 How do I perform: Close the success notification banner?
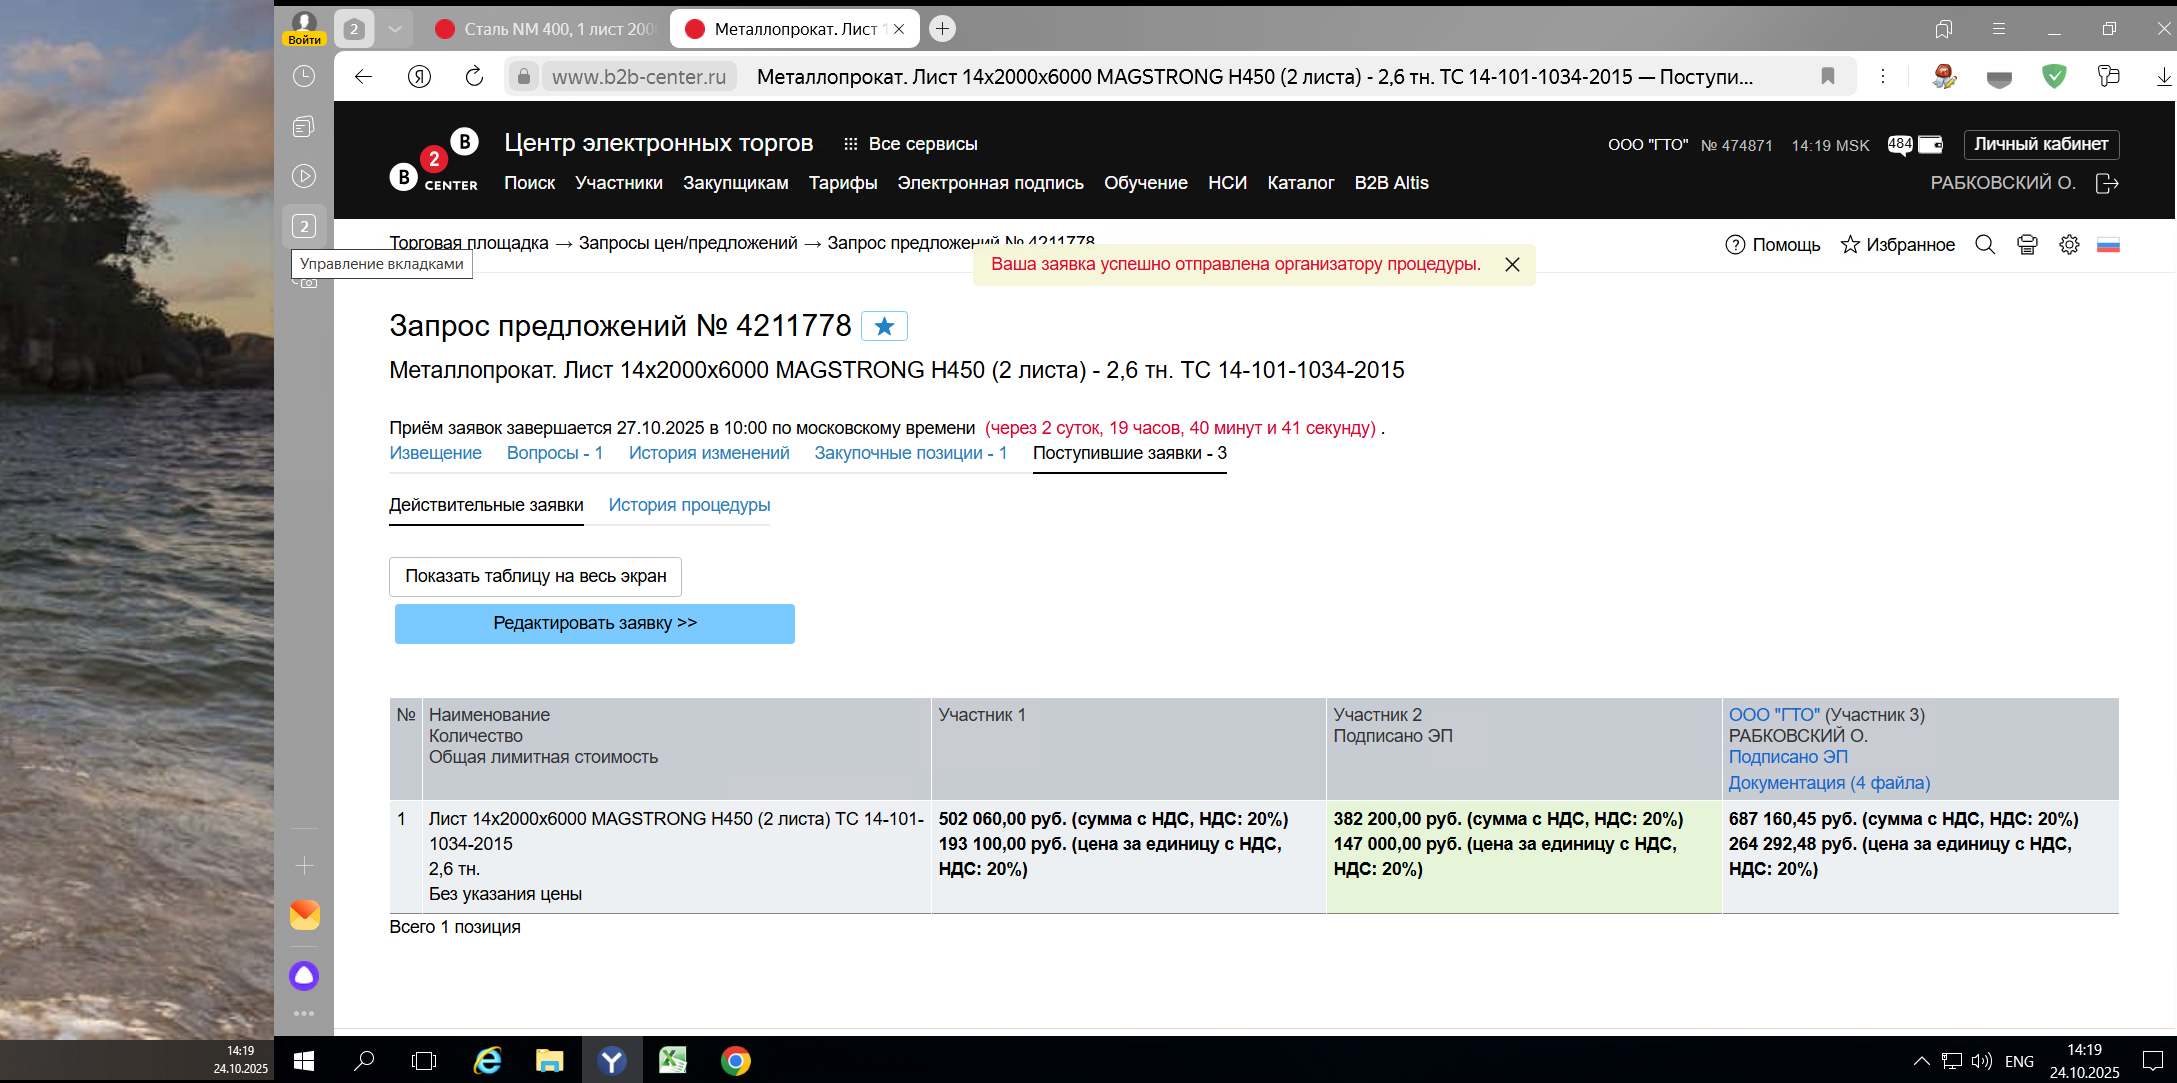click(1512, 264)
